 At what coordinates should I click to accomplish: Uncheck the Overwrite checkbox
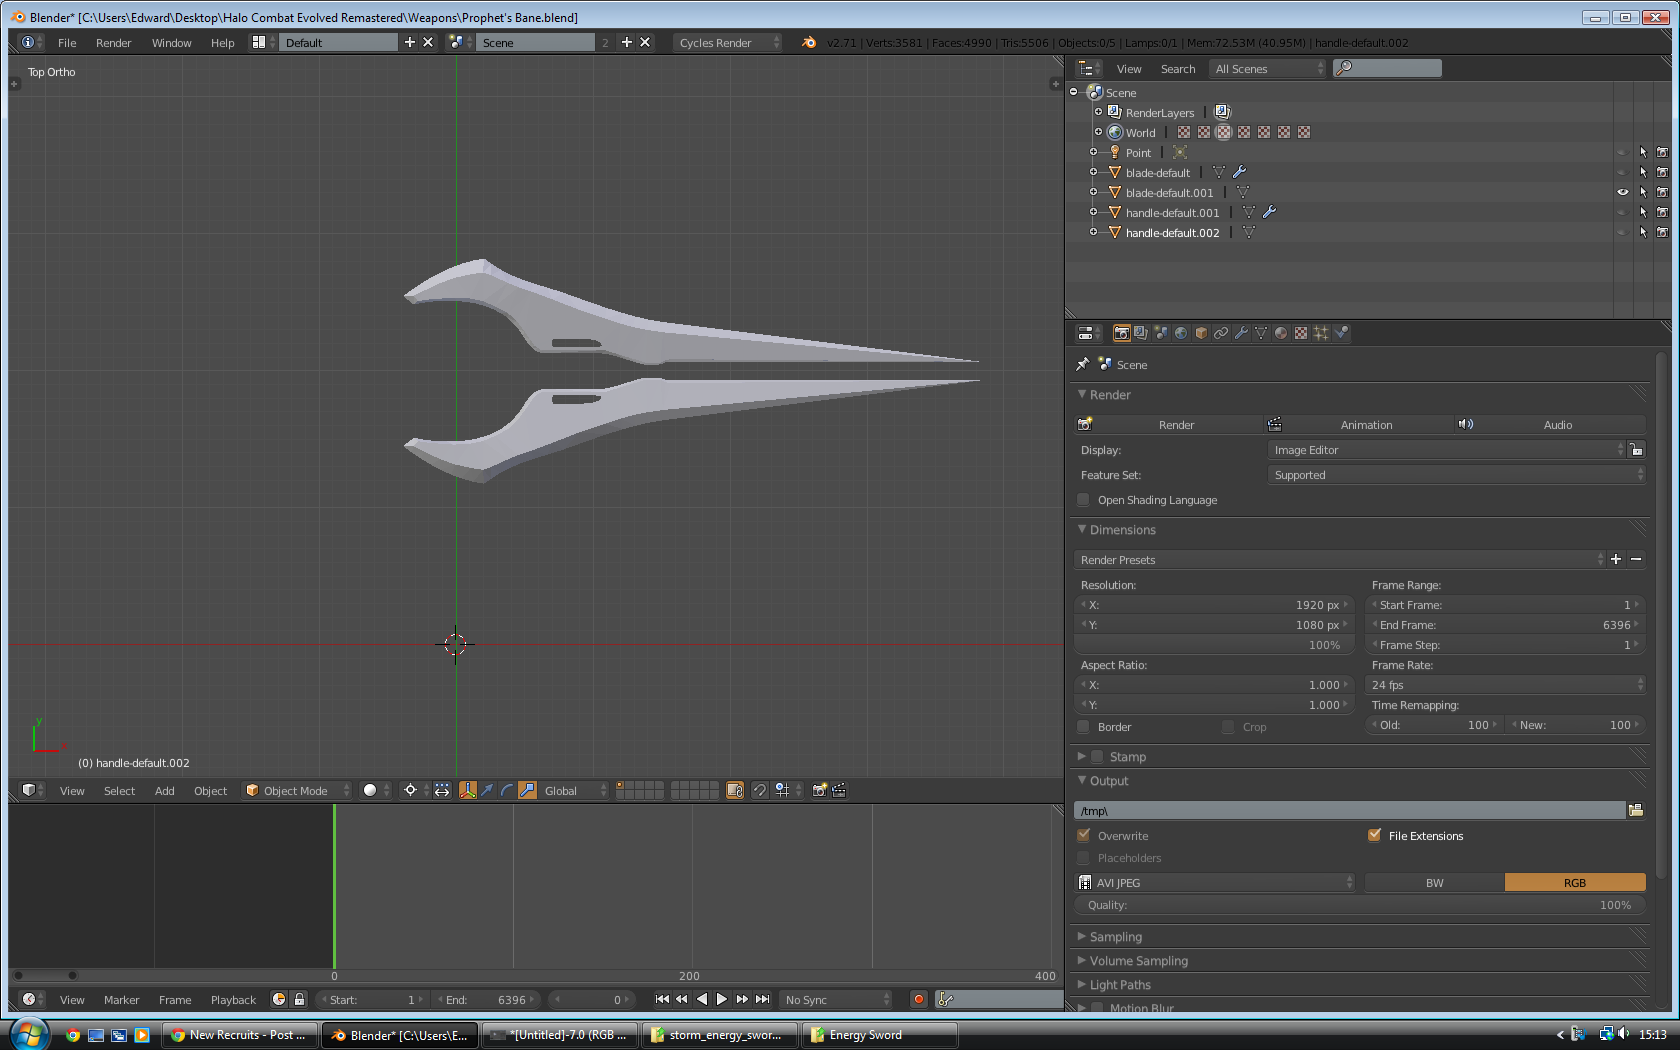[x=1083, y=835]
